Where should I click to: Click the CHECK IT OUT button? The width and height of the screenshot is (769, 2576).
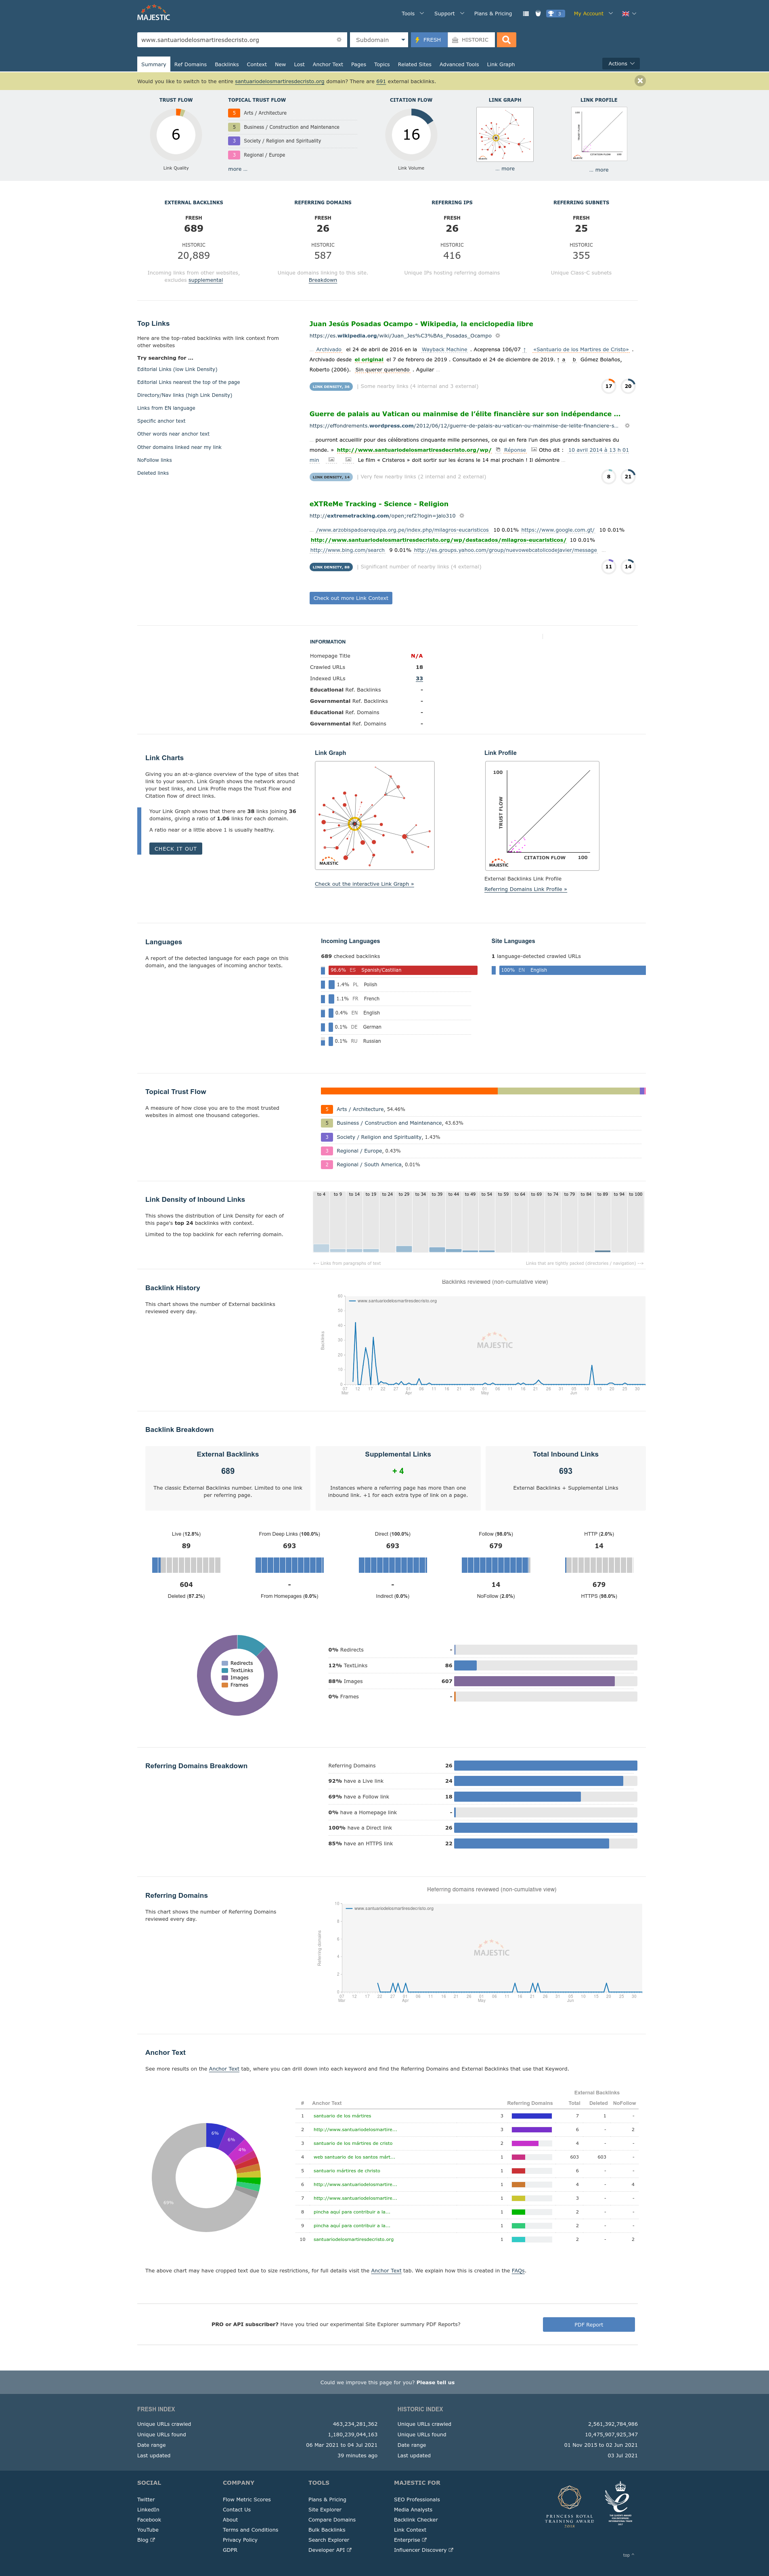176,849
